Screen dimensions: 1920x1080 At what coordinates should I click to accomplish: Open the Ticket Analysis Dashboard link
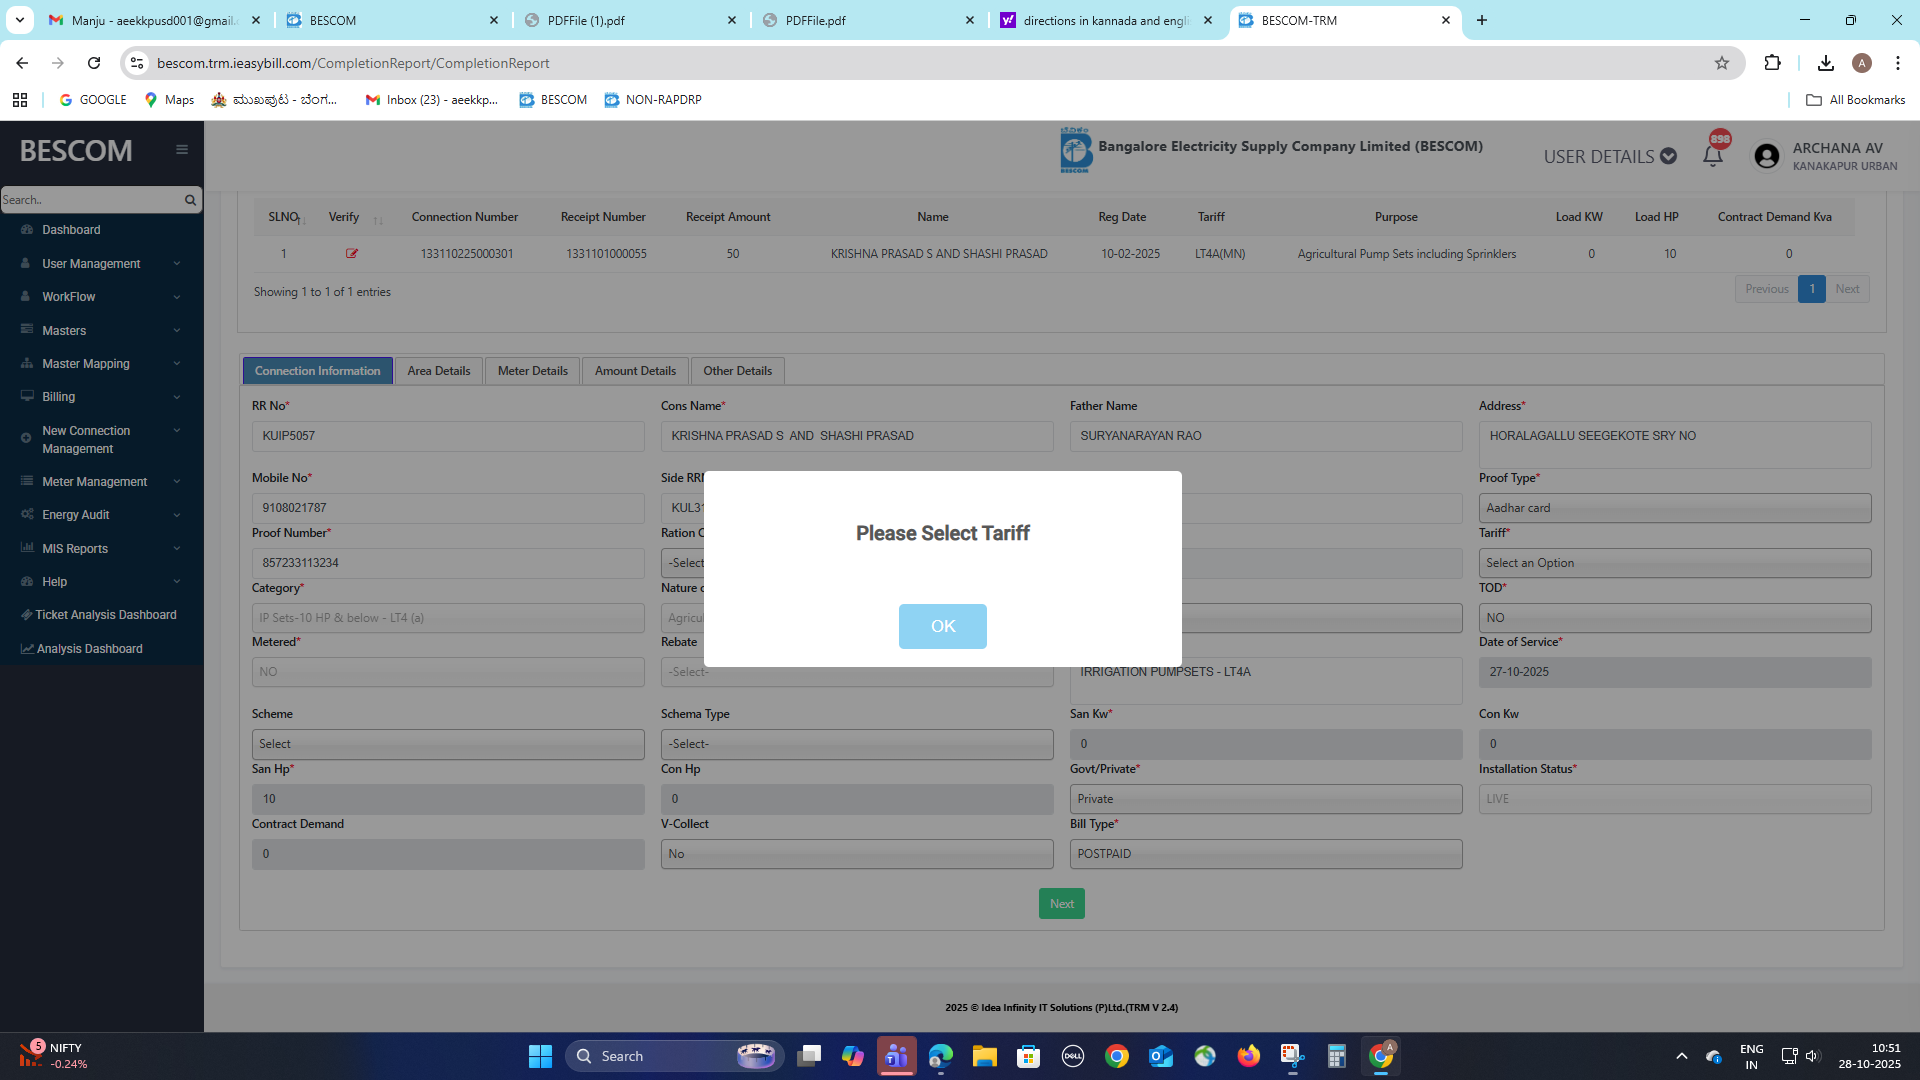coord(105,615)
